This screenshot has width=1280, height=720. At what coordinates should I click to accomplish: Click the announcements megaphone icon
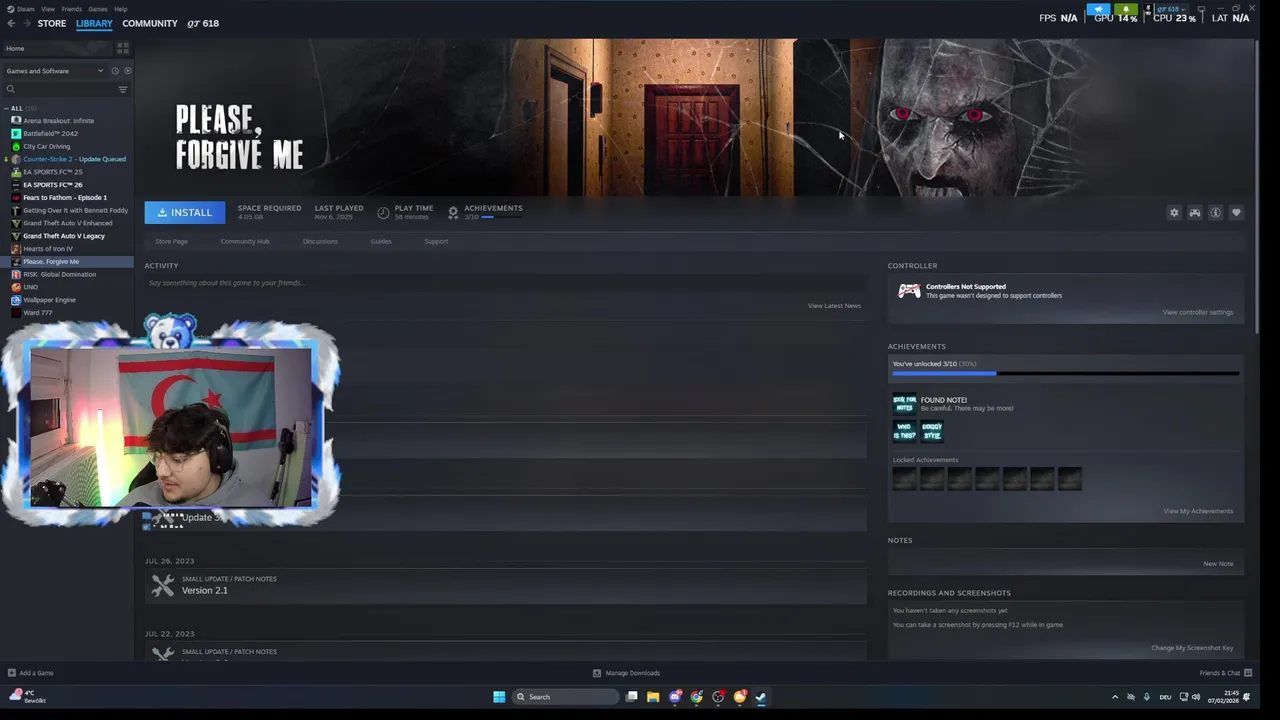[x=1099, y=9]
